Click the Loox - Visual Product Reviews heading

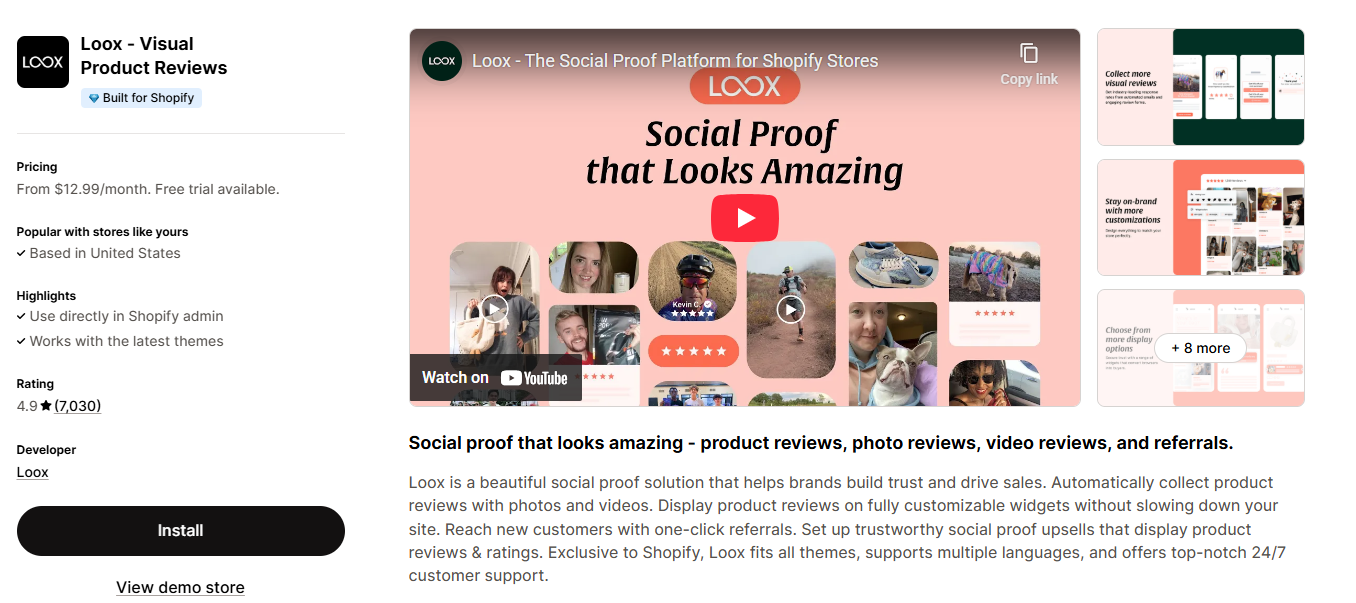pos(154,56)
